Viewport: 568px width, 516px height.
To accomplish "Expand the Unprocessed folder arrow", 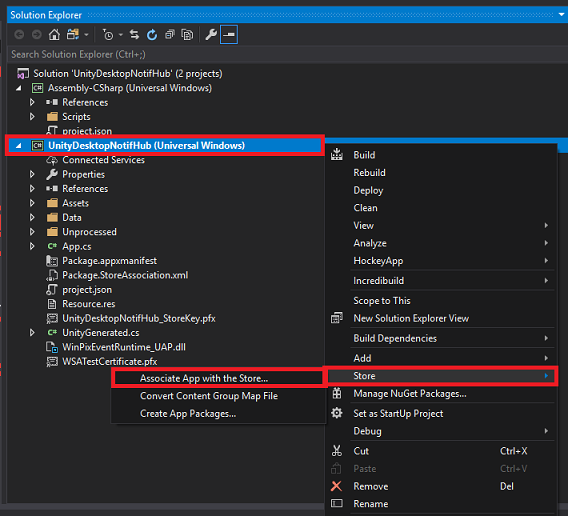I will 32,232.
